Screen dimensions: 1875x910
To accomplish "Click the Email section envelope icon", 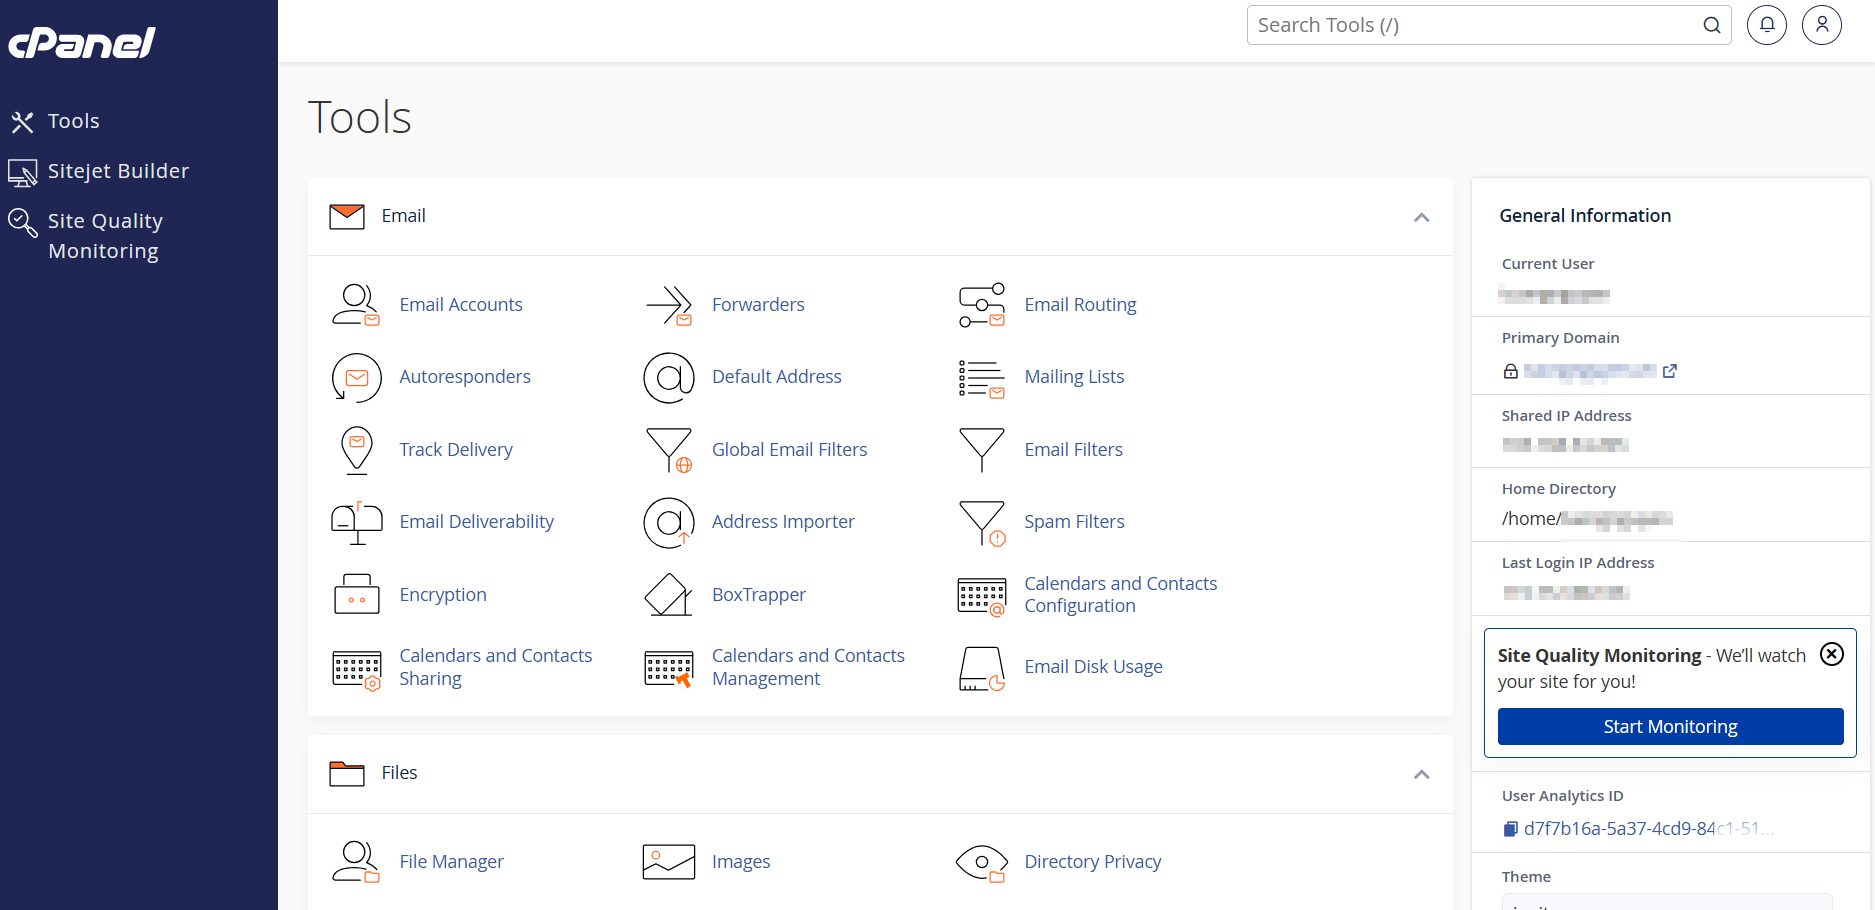I will tap(347, 216).
